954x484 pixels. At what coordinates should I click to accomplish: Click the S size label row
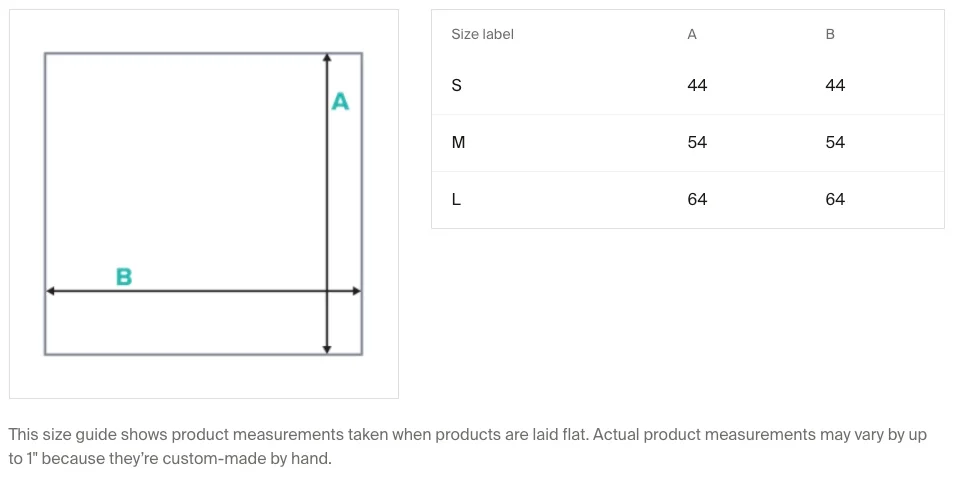click(x=457, y=86)
